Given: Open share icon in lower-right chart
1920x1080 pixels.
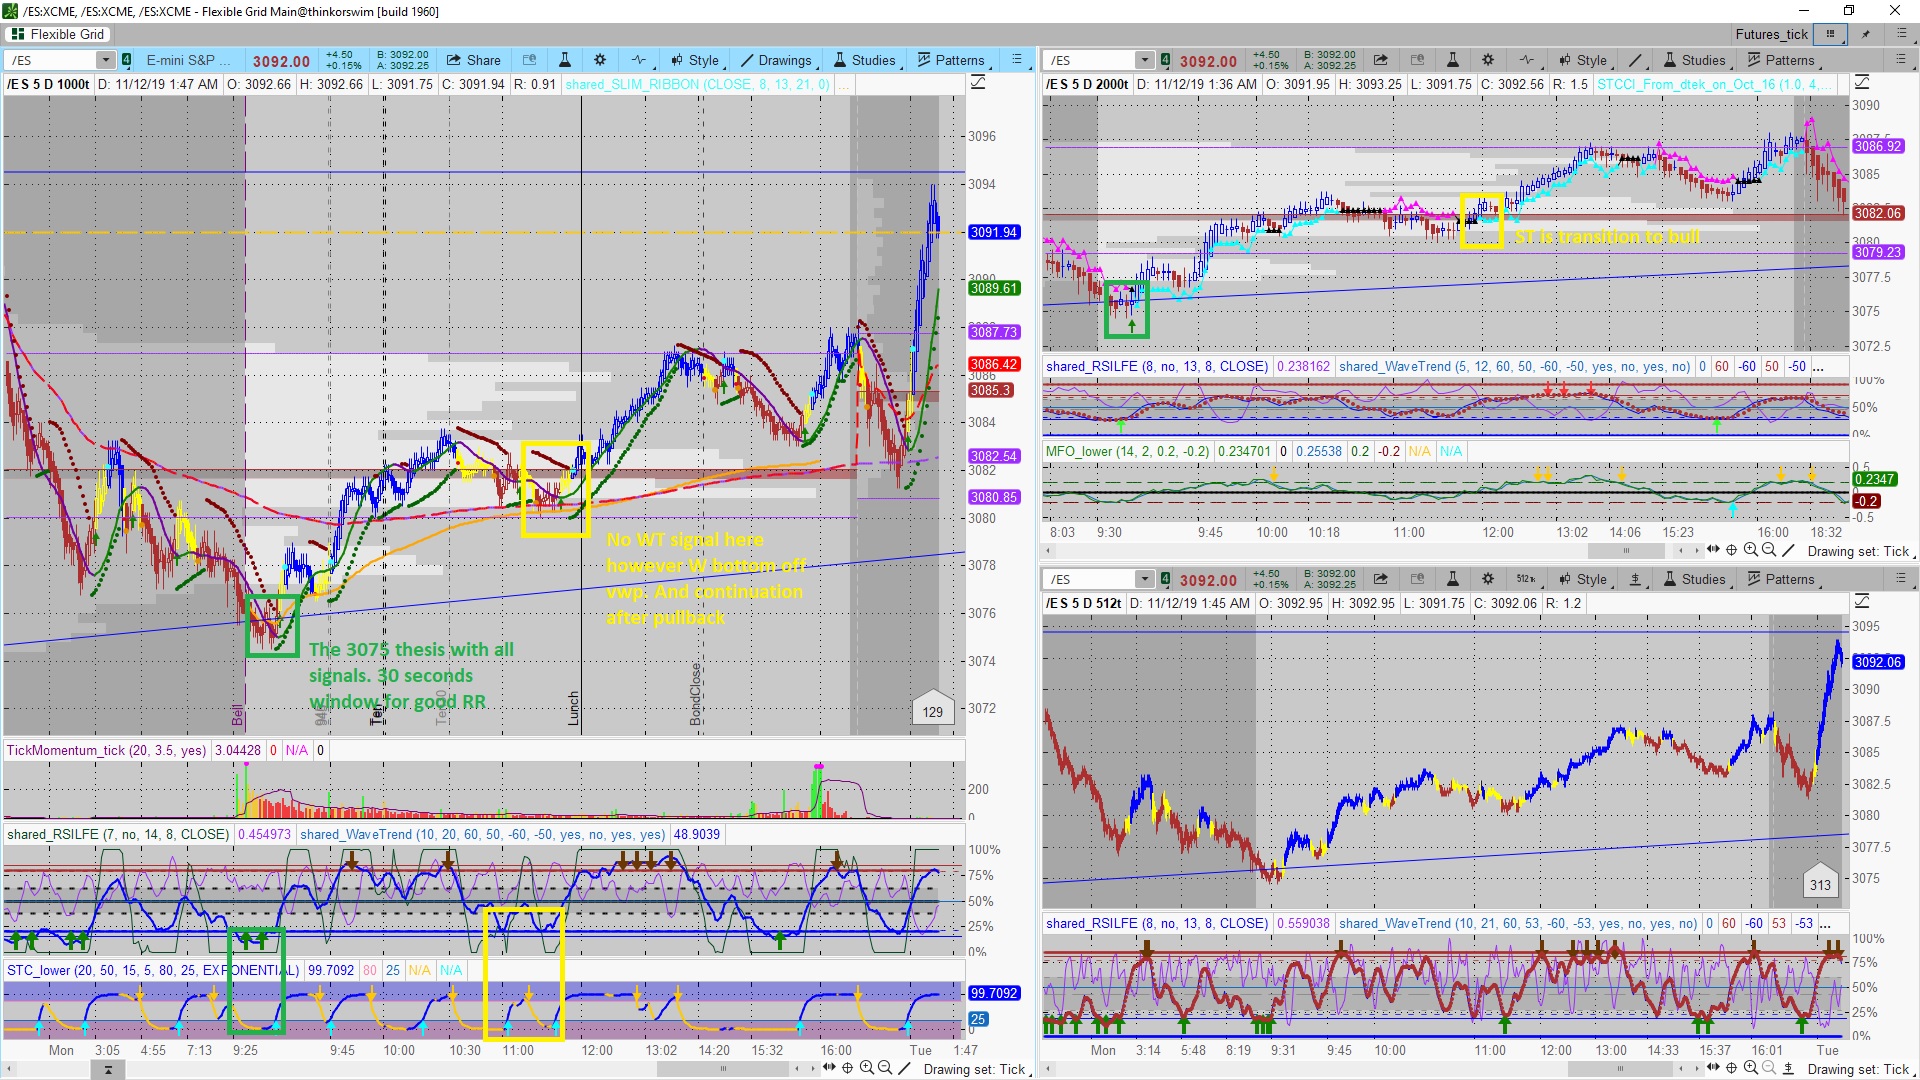Looking at the screenshot, I should tap(1381, 579).
